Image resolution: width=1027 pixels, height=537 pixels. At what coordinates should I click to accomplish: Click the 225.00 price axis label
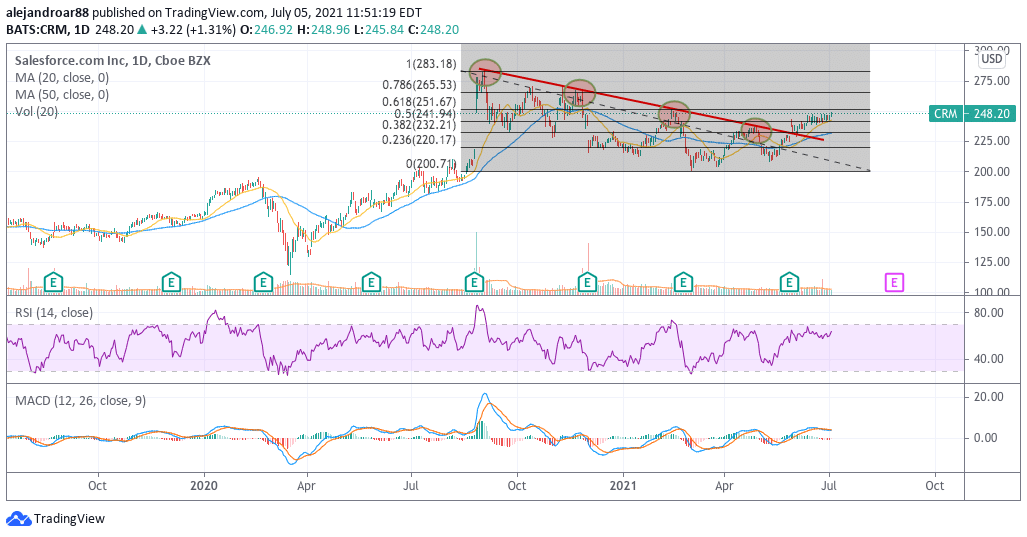(992, 141)
